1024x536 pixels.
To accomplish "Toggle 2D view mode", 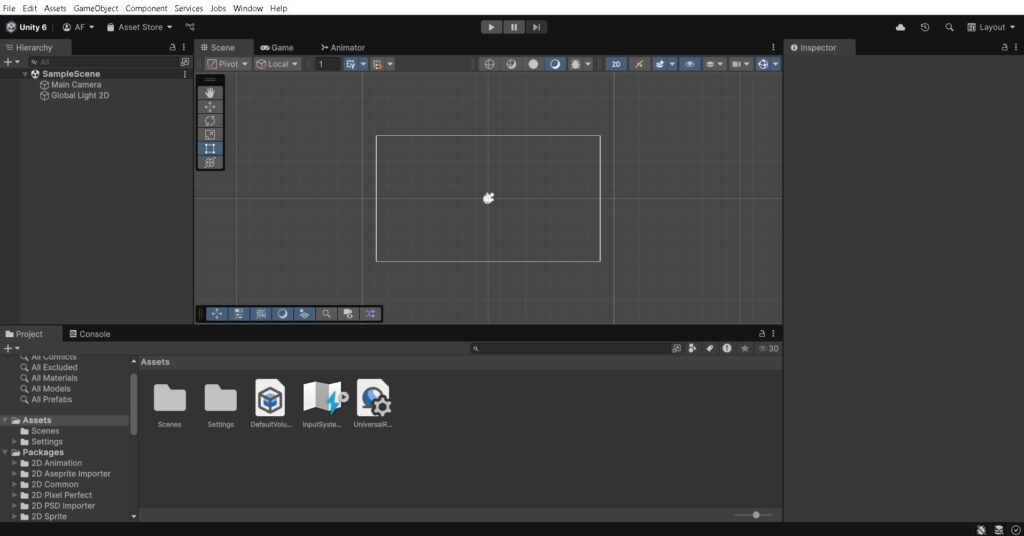I will [616, 64].
